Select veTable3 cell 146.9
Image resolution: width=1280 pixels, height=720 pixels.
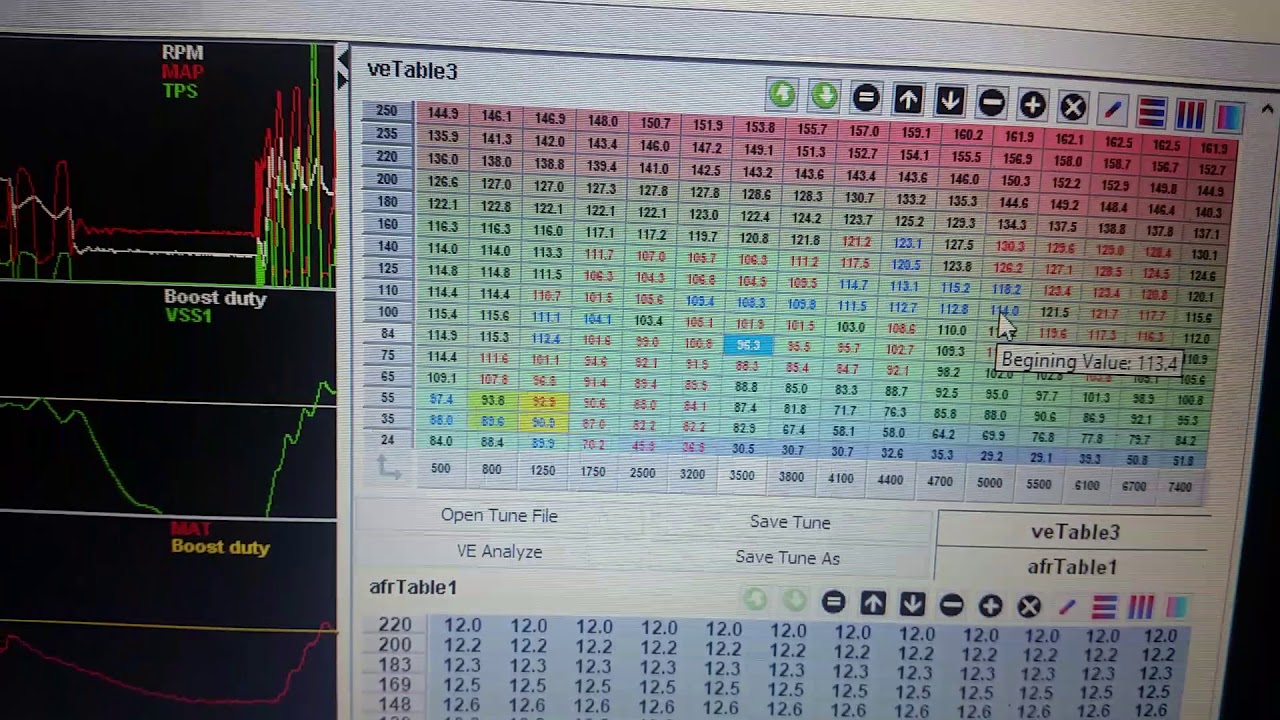549,118
